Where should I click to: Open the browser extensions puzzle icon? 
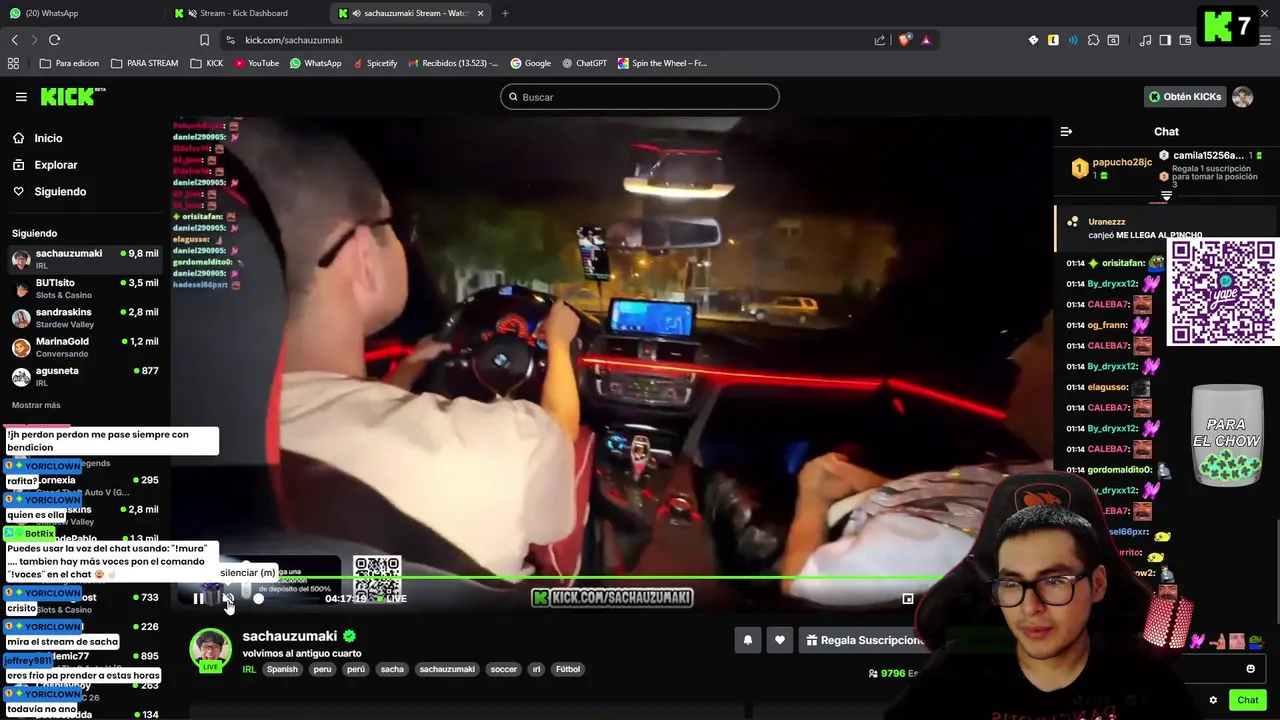tap(1093, 40)
